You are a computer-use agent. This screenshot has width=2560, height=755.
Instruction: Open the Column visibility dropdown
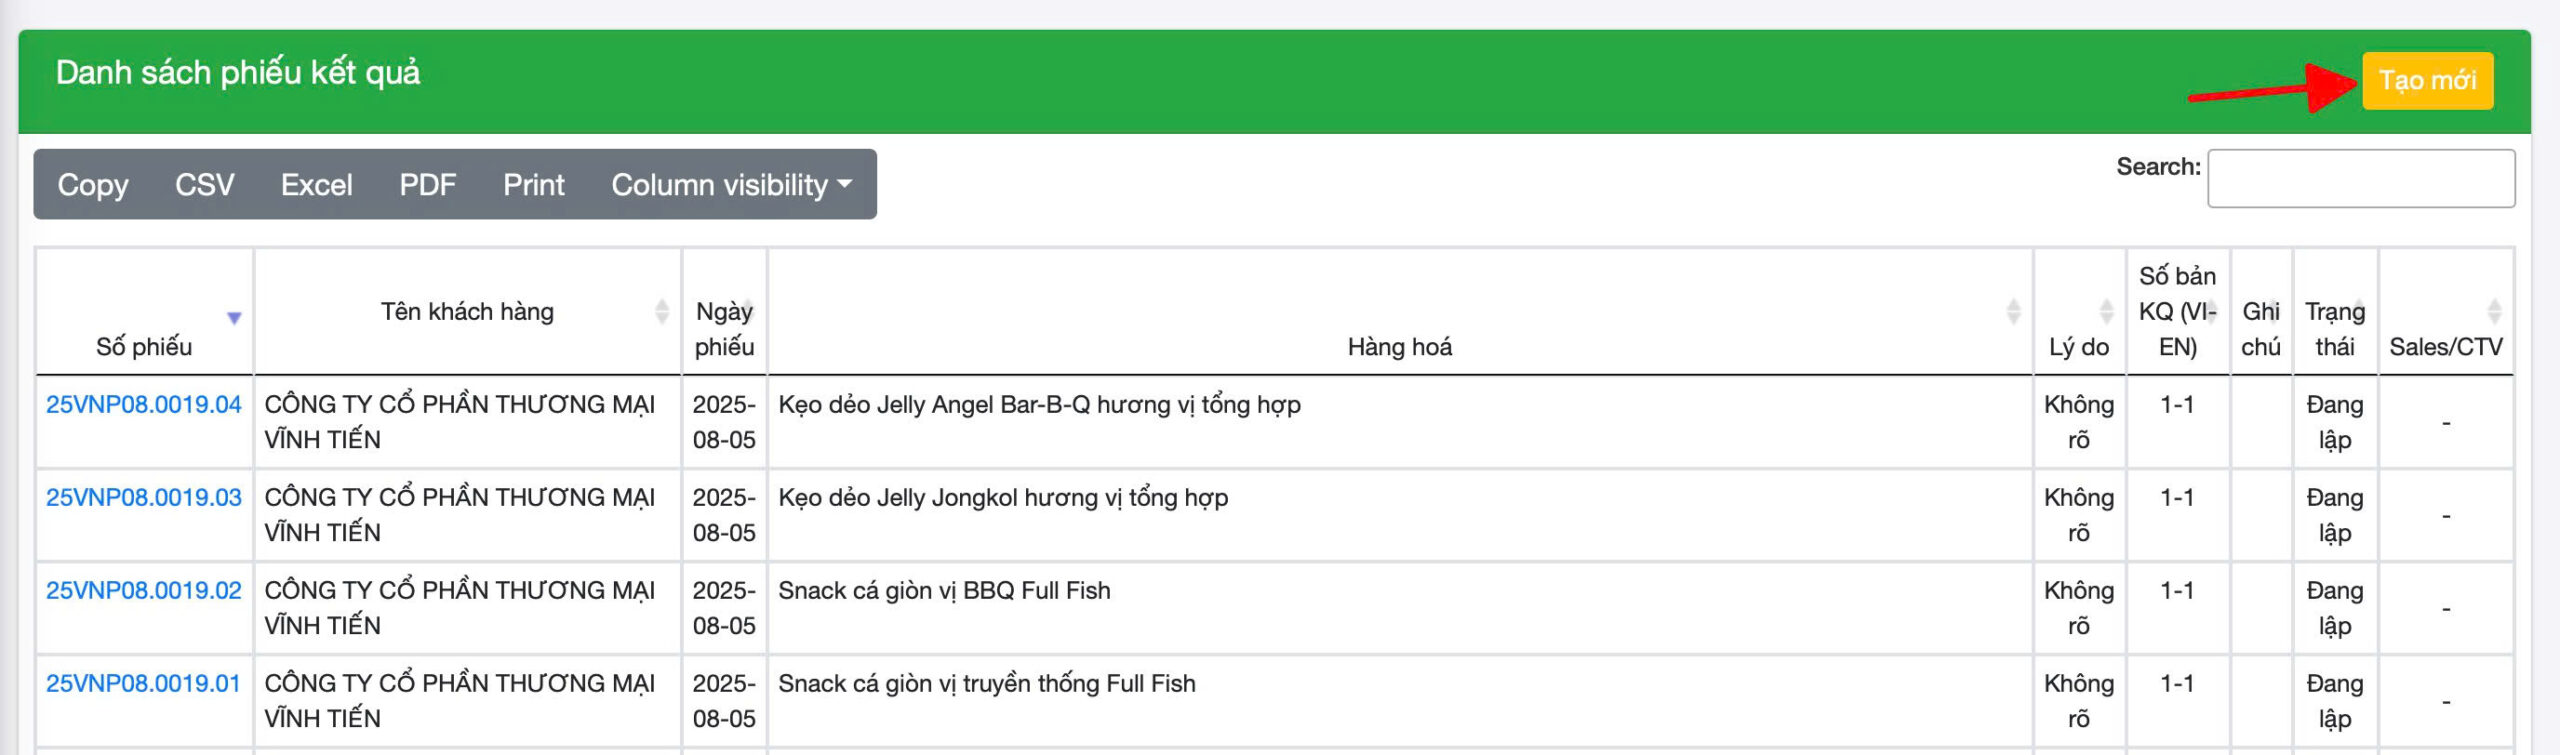coord(731,185)
